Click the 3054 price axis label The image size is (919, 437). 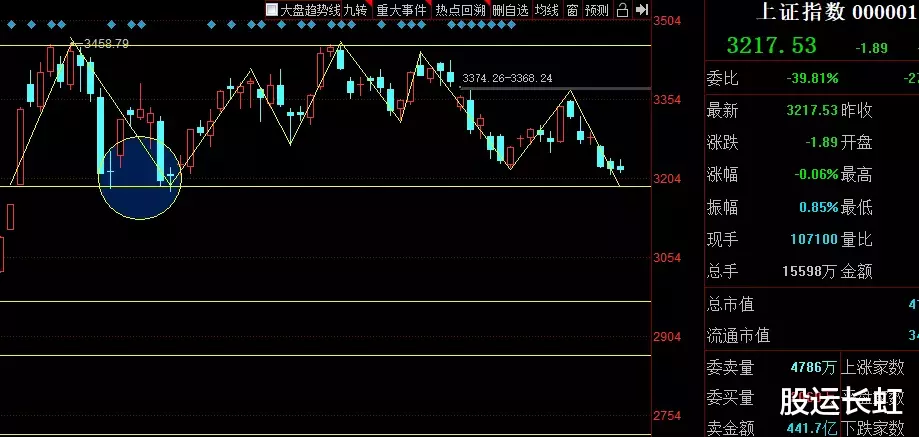pos(667,258)
